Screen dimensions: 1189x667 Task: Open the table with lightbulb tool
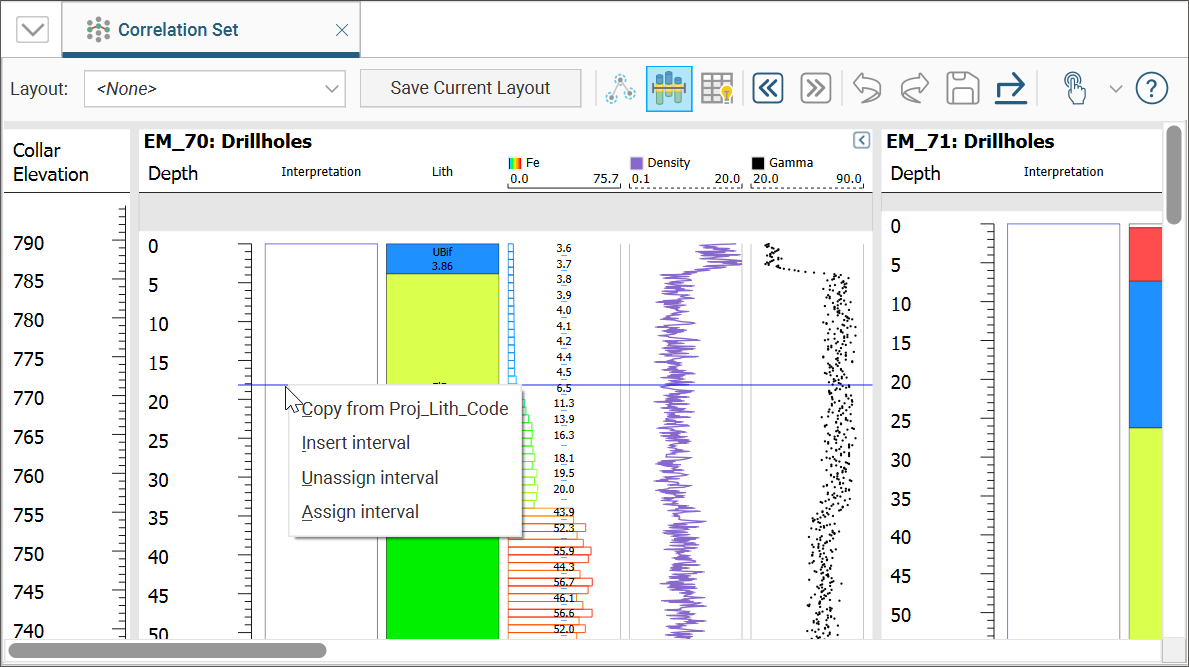pos(717,89)
